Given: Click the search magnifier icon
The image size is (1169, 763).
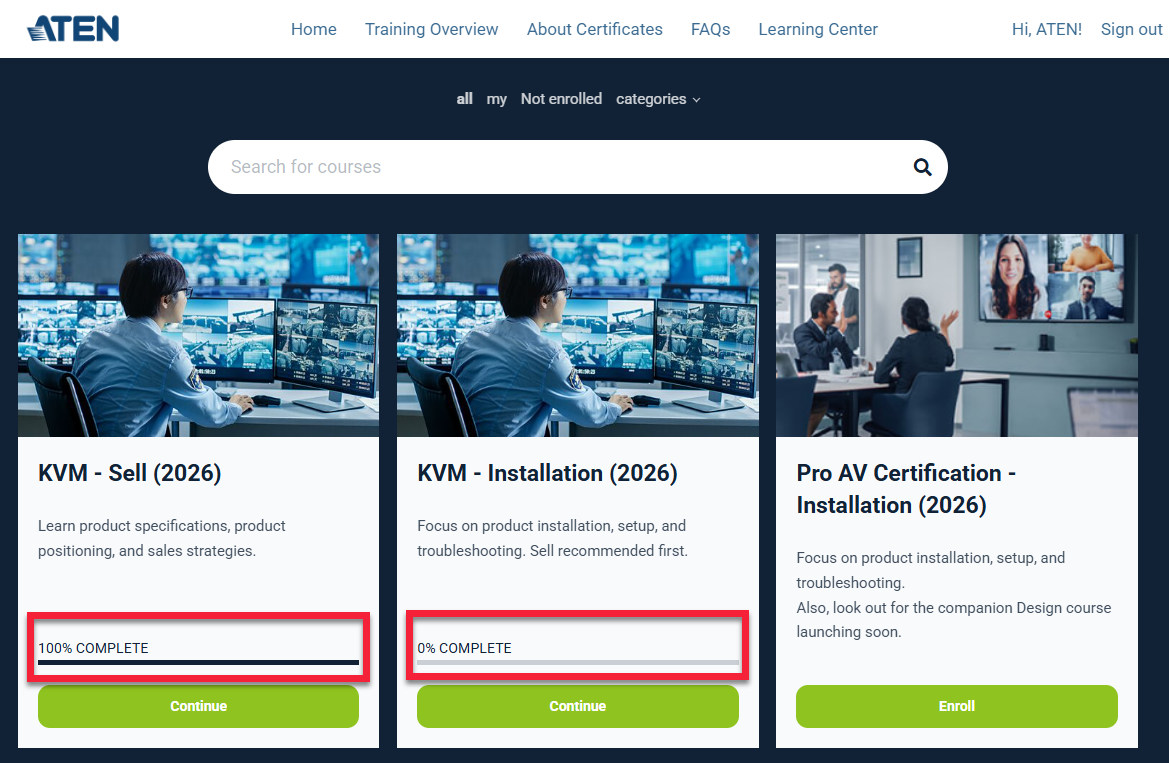Looking at the screenshot, I should [922, 167].
